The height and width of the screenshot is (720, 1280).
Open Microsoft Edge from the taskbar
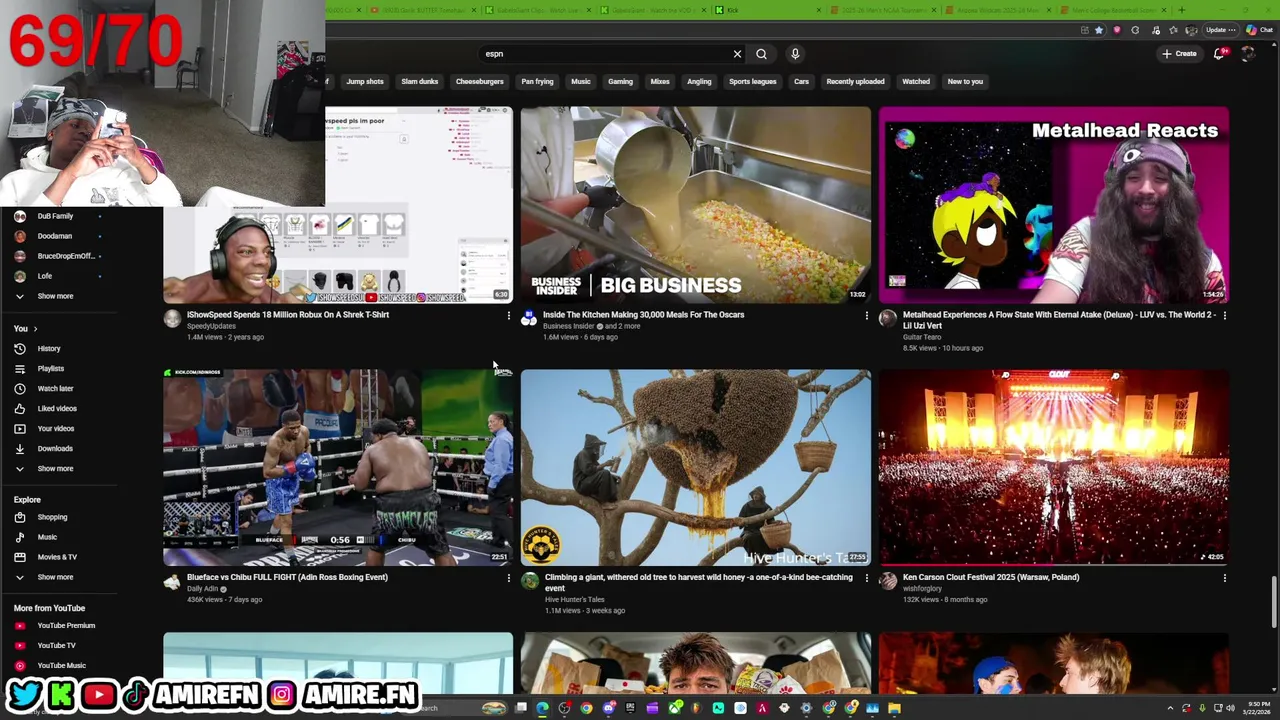click(x=543, y=708)
